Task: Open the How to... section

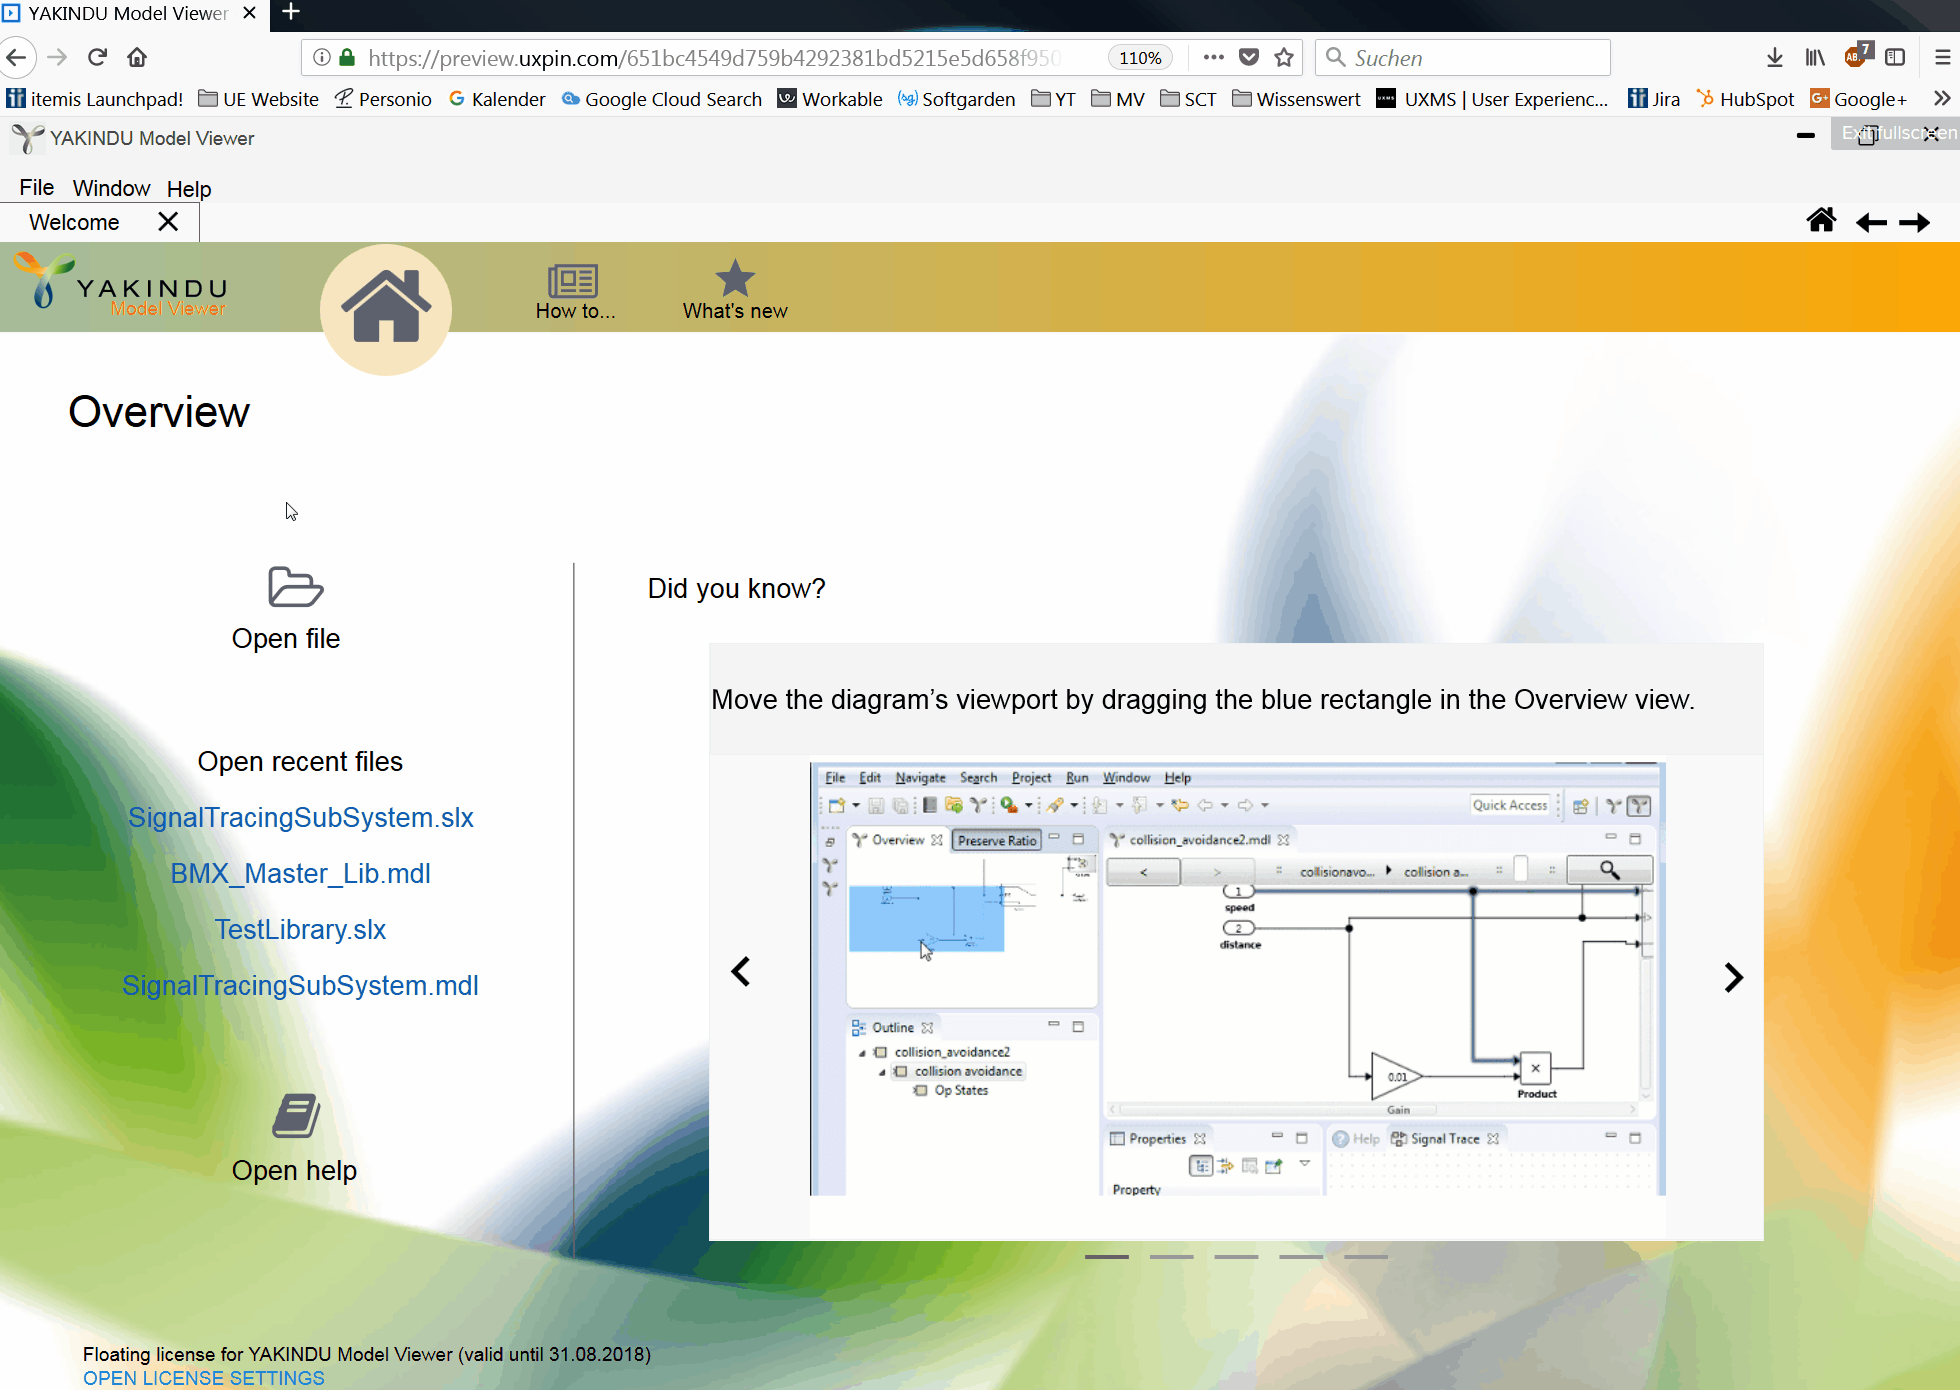Action: [x=574, y=291]
